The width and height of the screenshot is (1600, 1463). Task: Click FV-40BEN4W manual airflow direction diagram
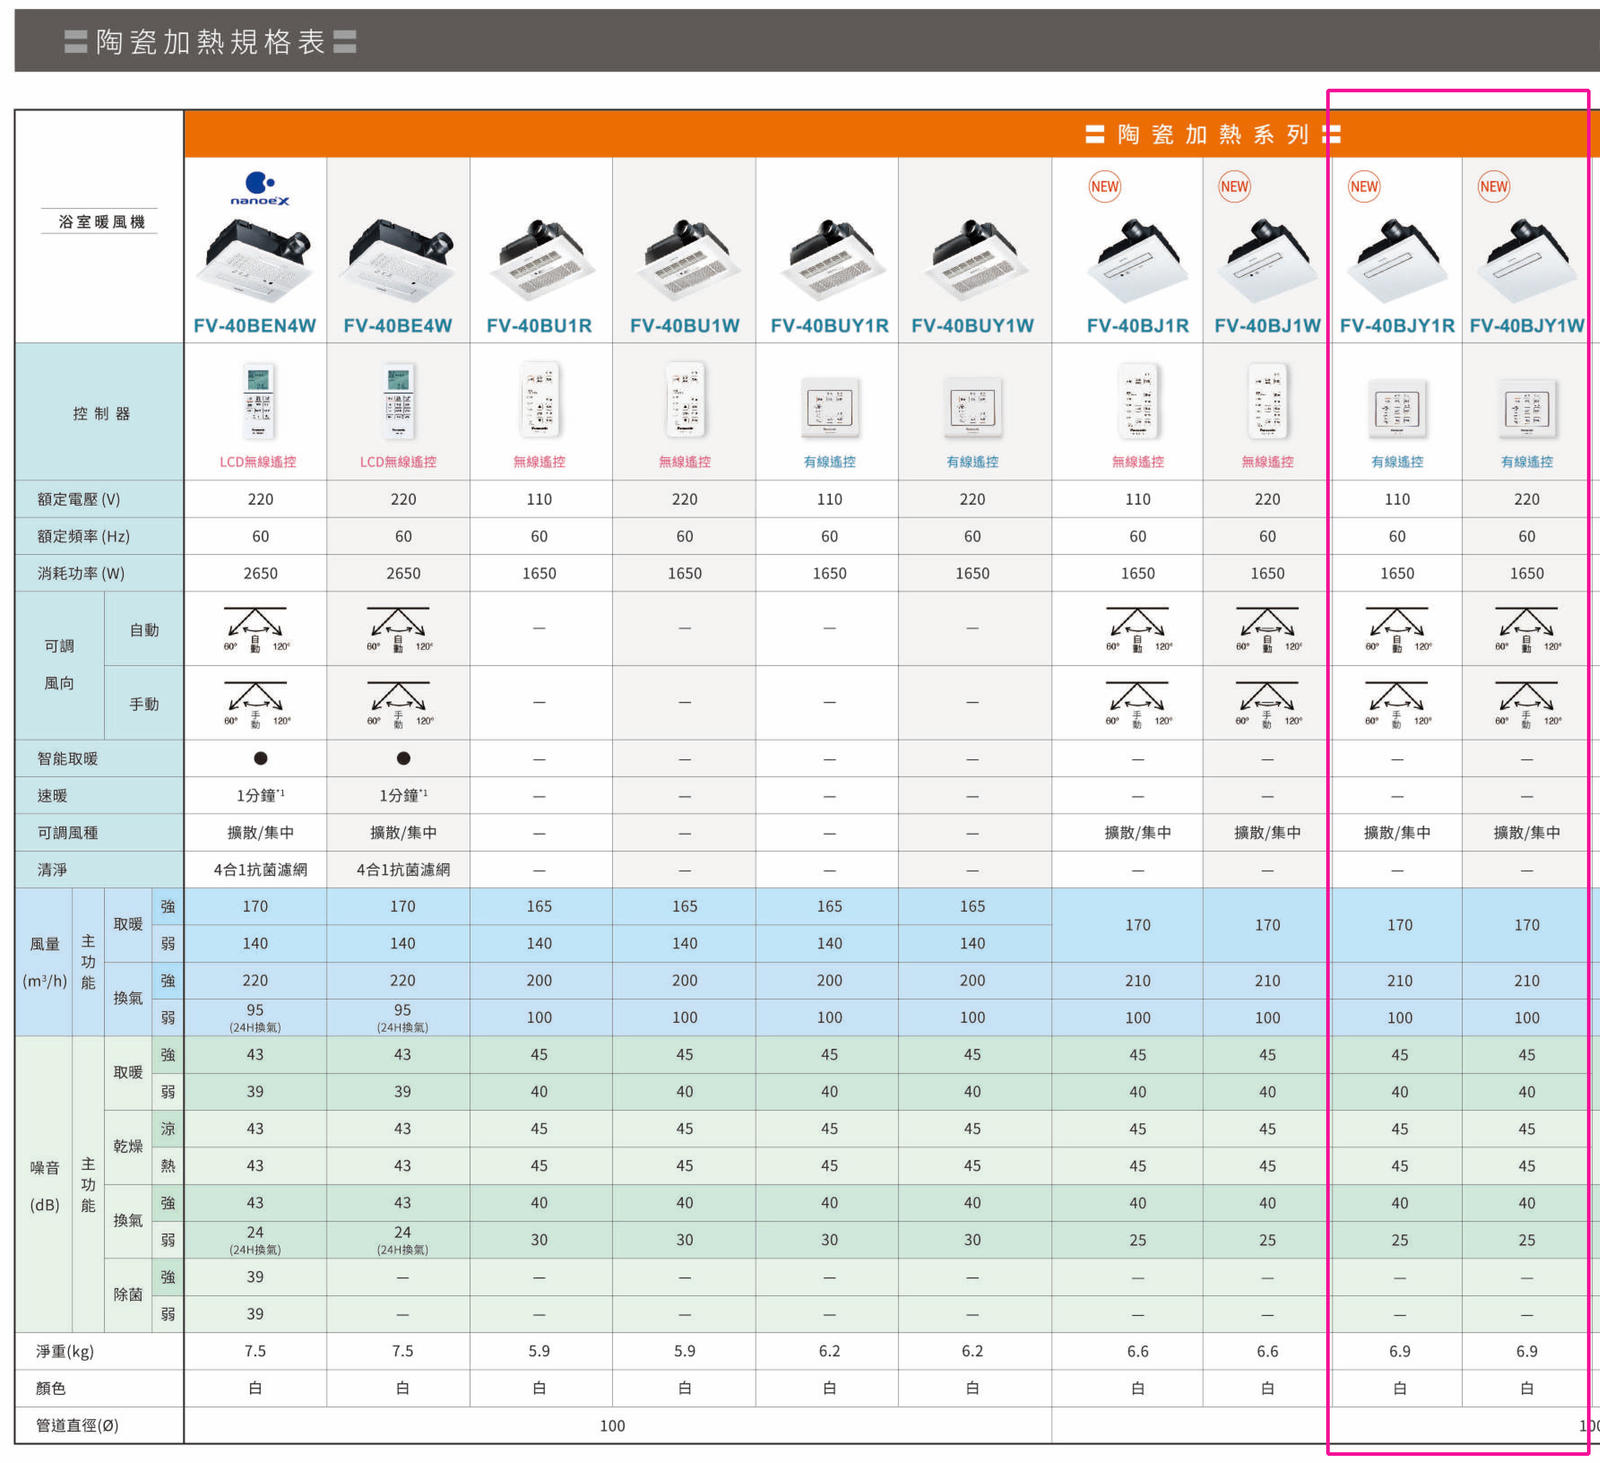[256, 704]
